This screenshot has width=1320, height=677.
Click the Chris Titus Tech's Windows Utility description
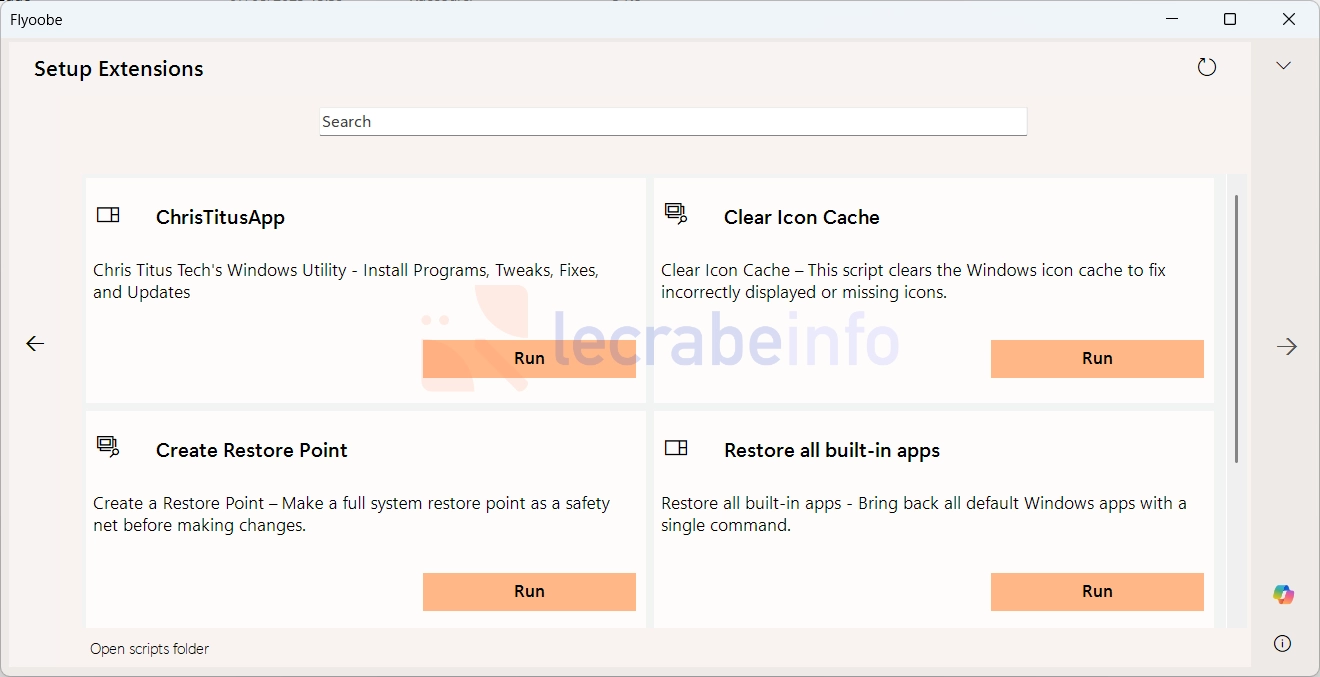[346, 281]
